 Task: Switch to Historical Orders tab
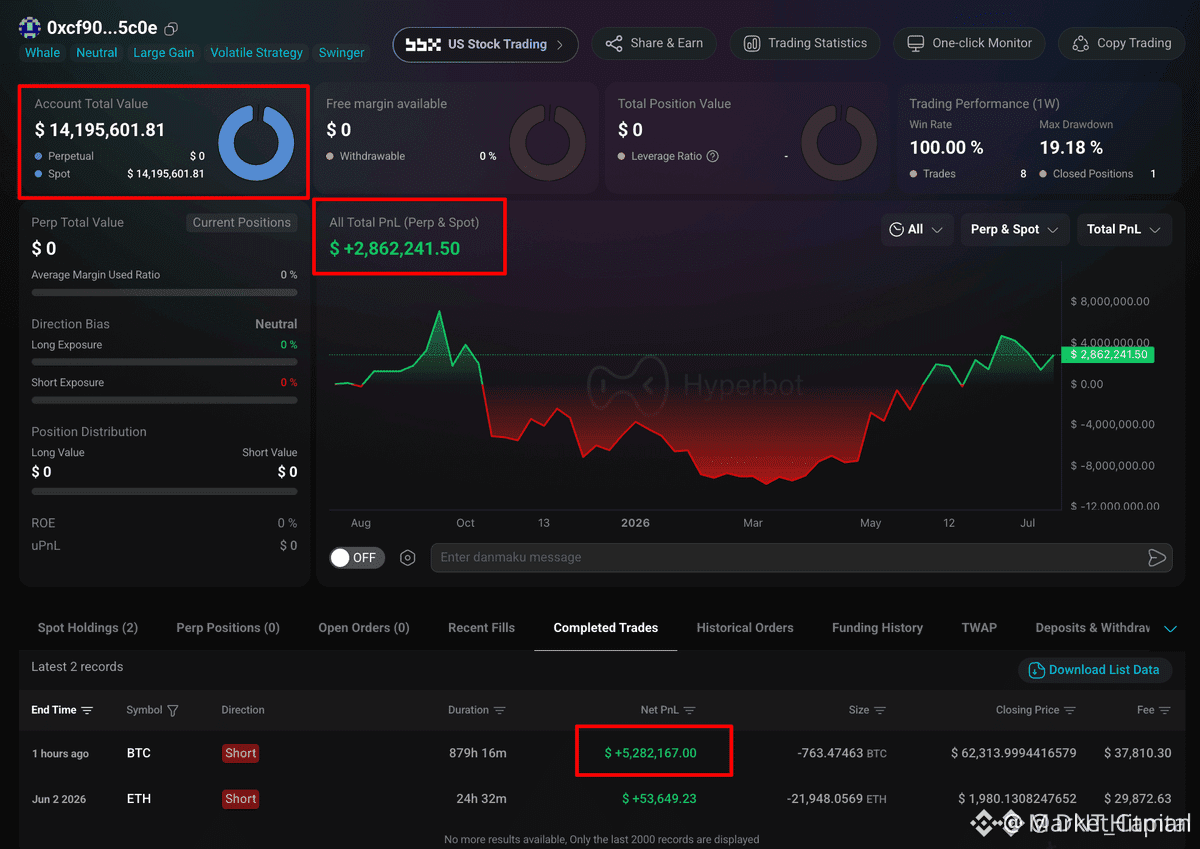(x=745, y=628)
